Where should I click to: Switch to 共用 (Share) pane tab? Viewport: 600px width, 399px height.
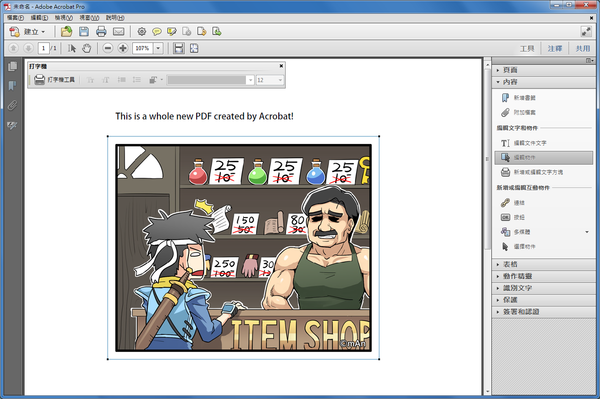point(582,49)
